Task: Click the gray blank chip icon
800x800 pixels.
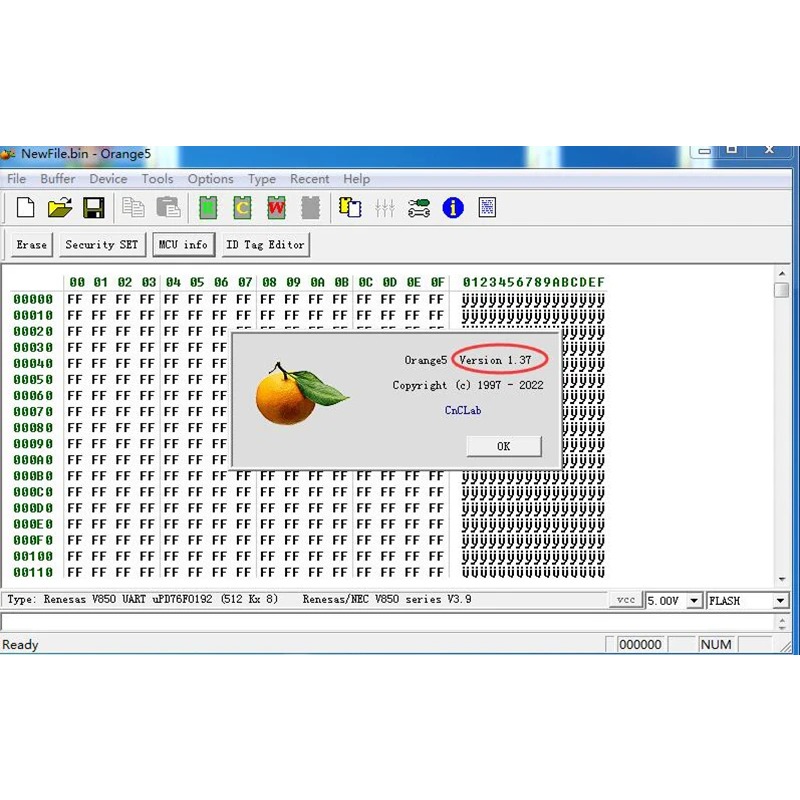Action: tap(311, 208)
